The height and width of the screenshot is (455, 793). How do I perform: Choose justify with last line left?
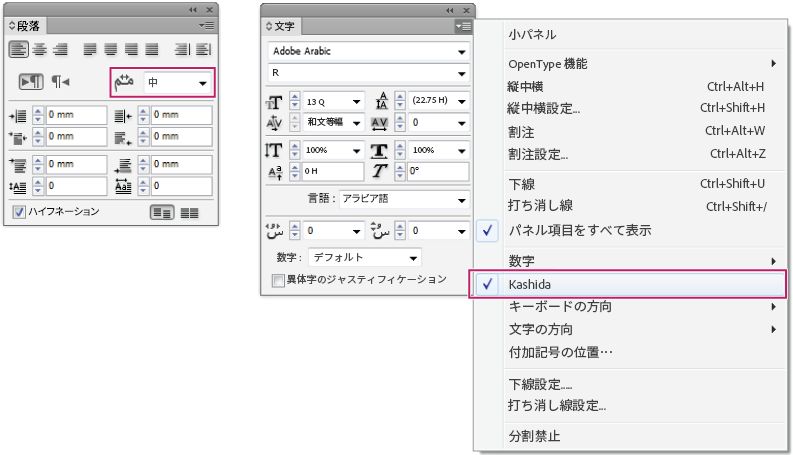(x=90, y=49)
